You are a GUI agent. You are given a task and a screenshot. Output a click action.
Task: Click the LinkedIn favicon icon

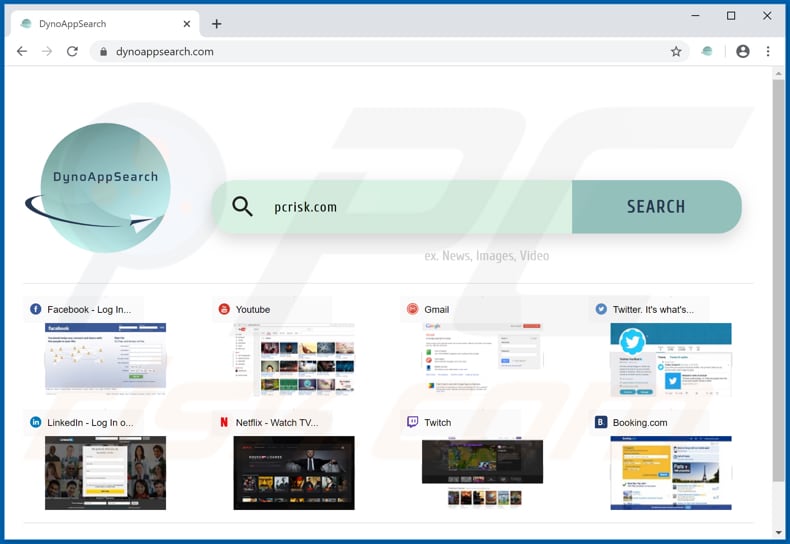35,422
